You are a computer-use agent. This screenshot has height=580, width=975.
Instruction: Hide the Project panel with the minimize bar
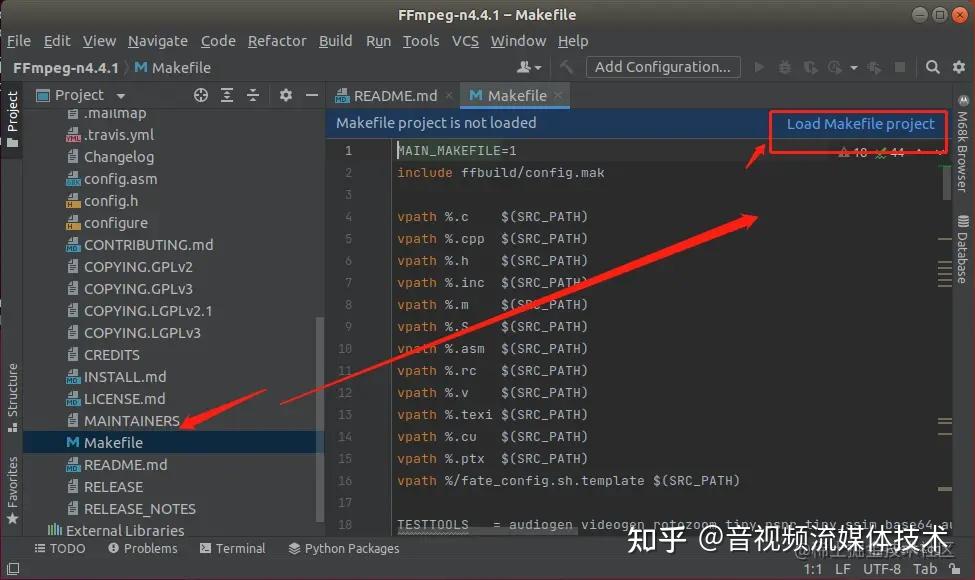click(313, 94)
